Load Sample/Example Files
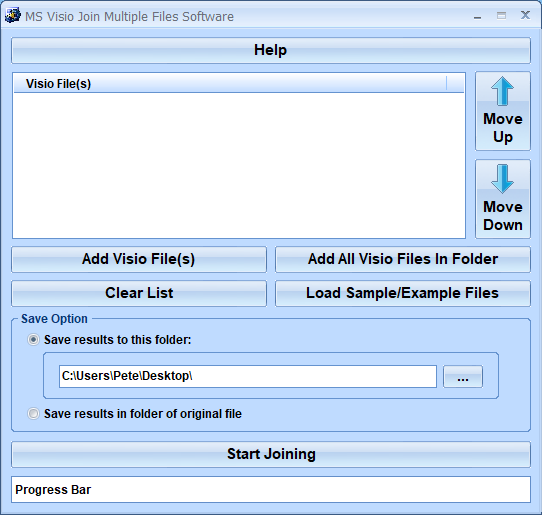This screenshot has height=515, width=542. tap(403, 293)
